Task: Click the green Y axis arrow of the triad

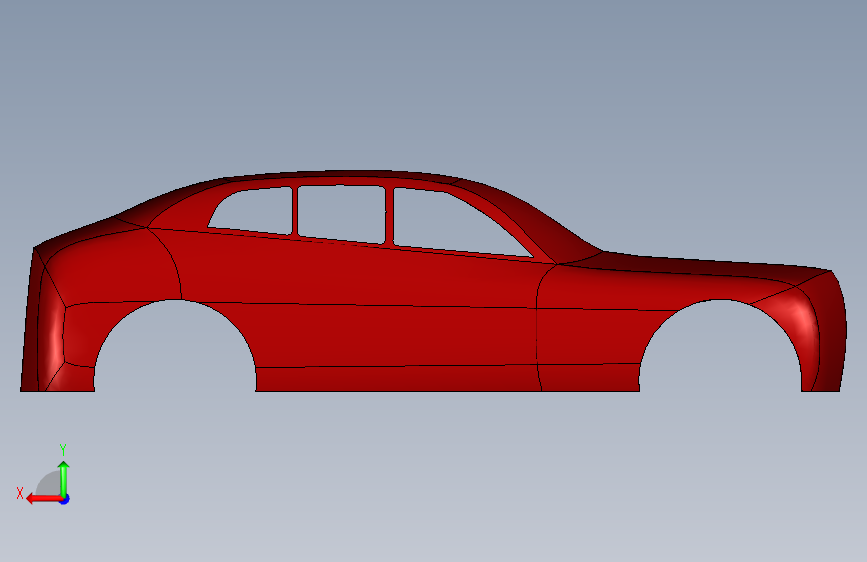Action: coord(64,478)
